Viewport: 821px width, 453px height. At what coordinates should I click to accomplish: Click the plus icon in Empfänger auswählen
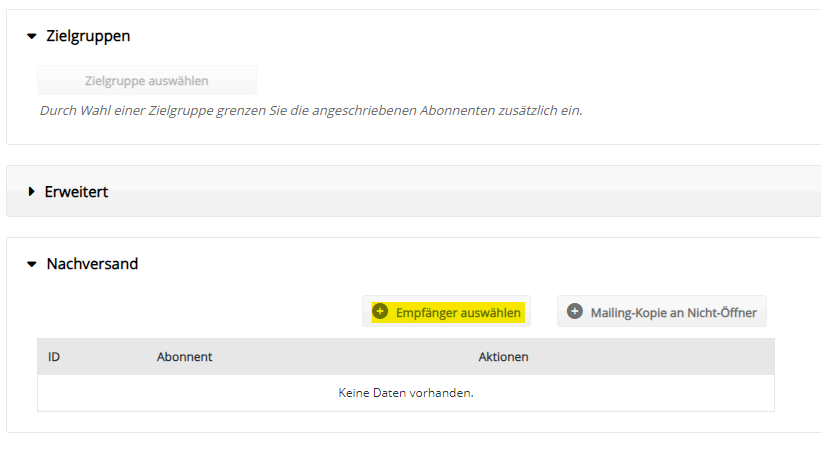pyautogui.click(x=380, y=311)
